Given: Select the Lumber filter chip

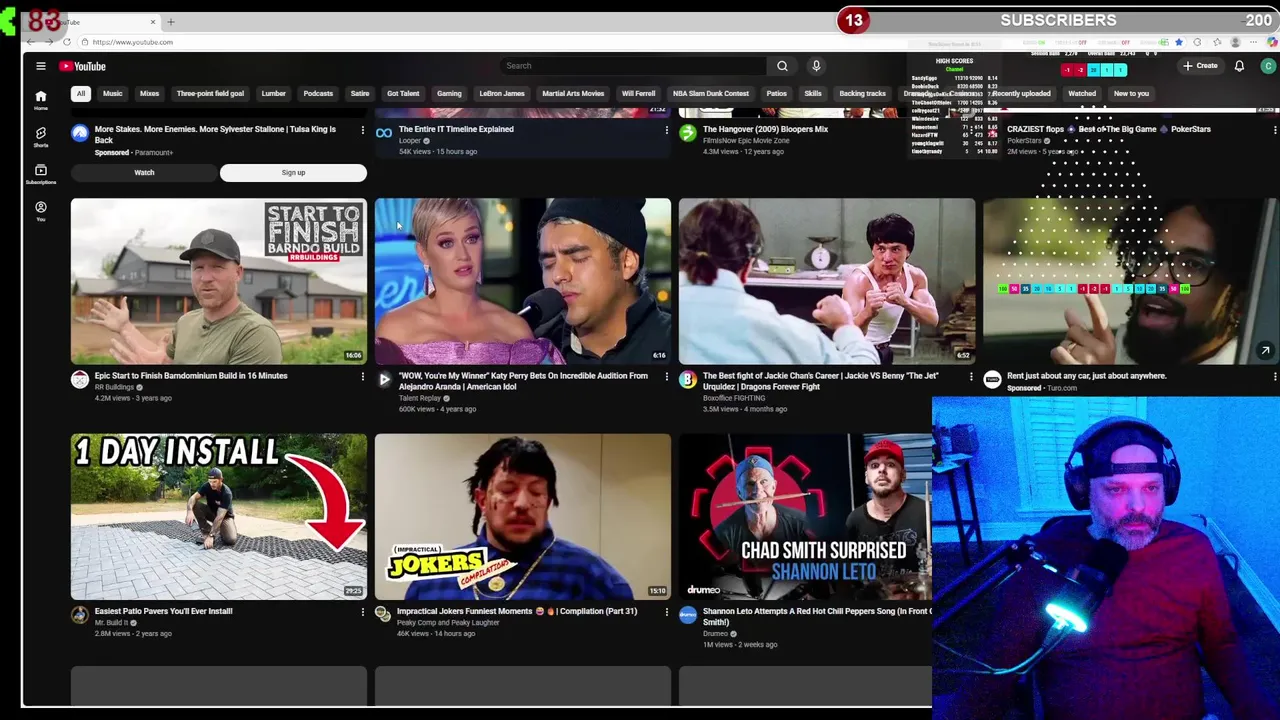Looking at the screenshot, I should point(274,94).
